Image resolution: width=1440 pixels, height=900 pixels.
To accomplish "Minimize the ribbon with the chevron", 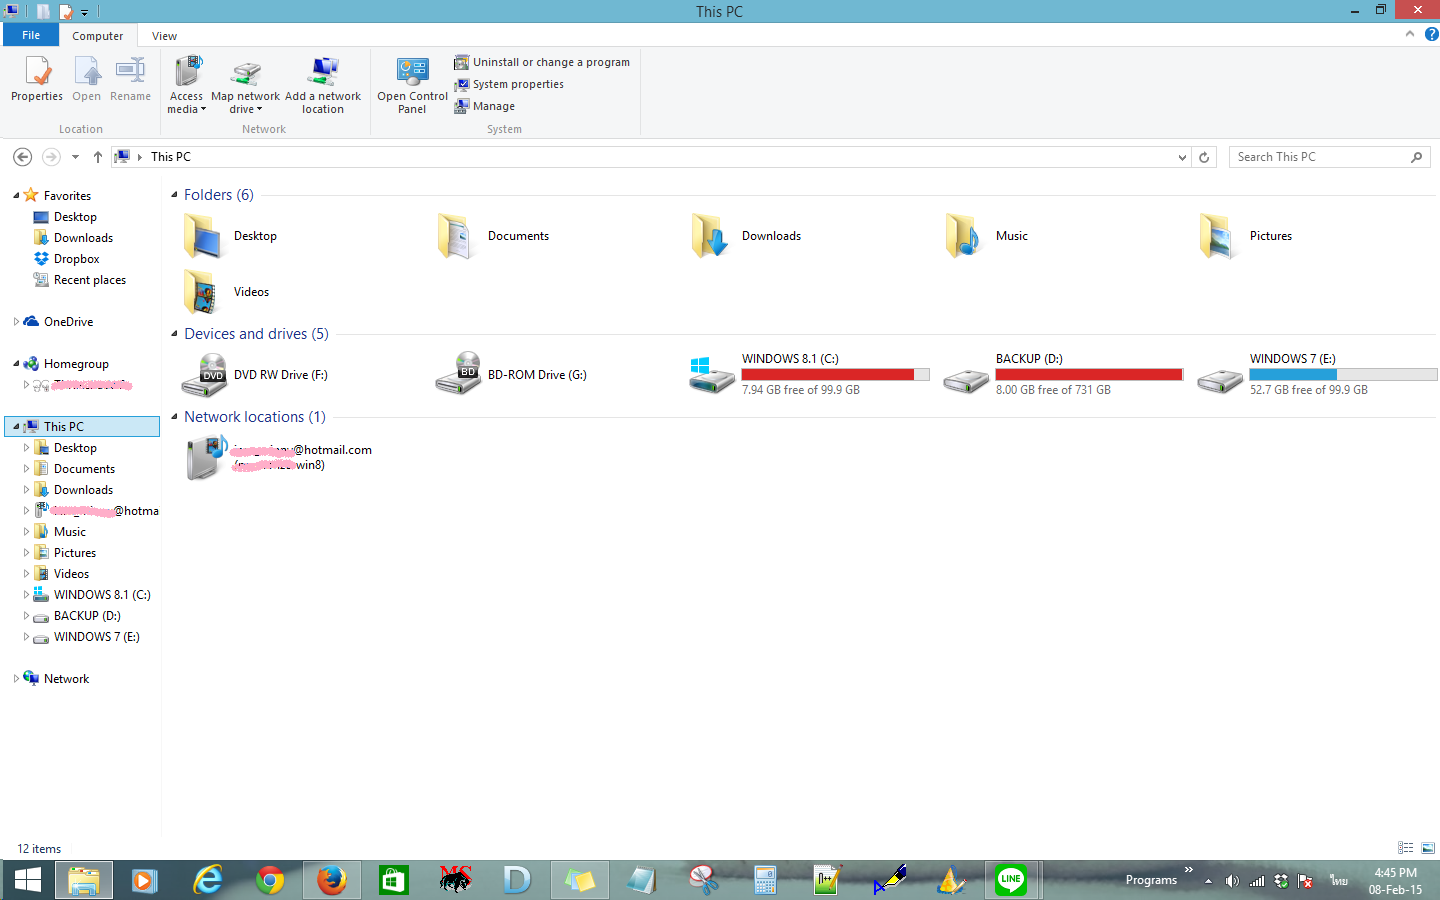I will click(1410, 34).
